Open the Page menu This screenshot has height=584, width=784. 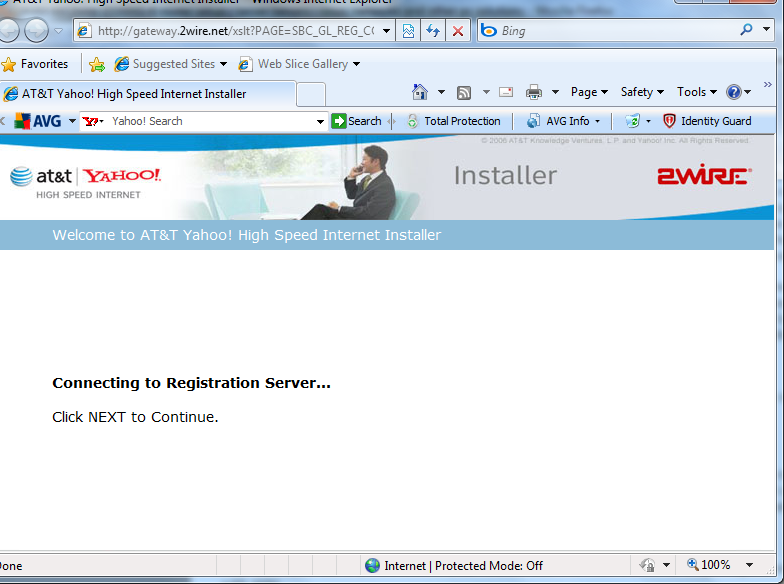589,92
